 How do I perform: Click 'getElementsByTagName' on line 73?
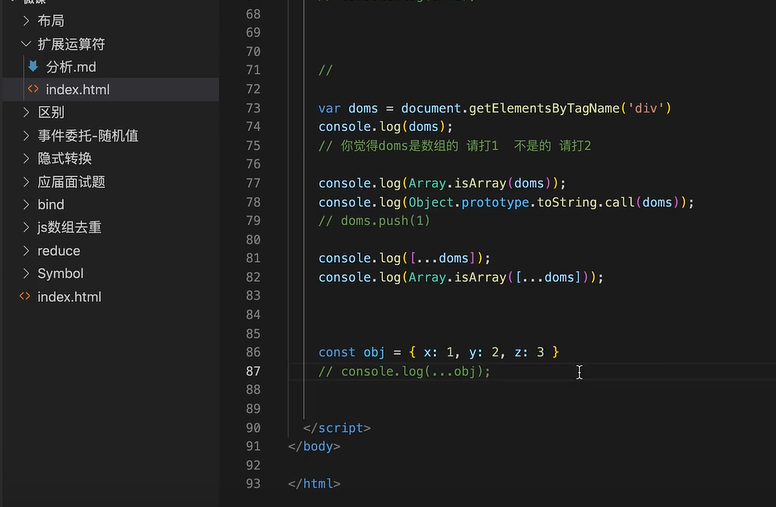(x=544, y=108)
